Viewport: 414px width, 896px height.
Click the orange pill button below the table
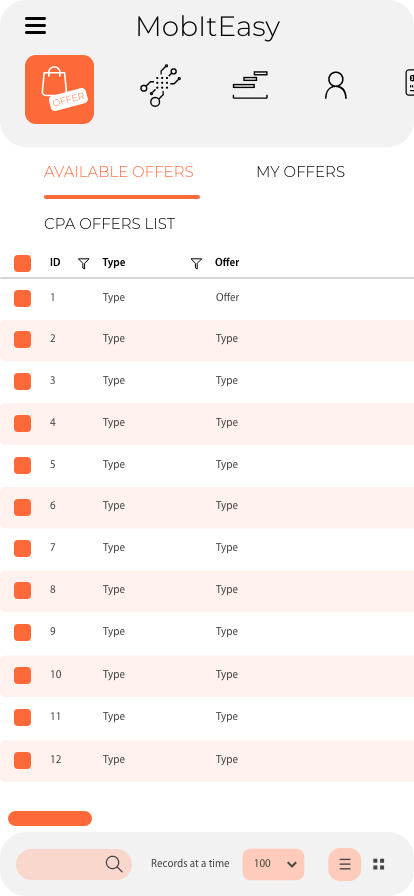coord(50,818)
